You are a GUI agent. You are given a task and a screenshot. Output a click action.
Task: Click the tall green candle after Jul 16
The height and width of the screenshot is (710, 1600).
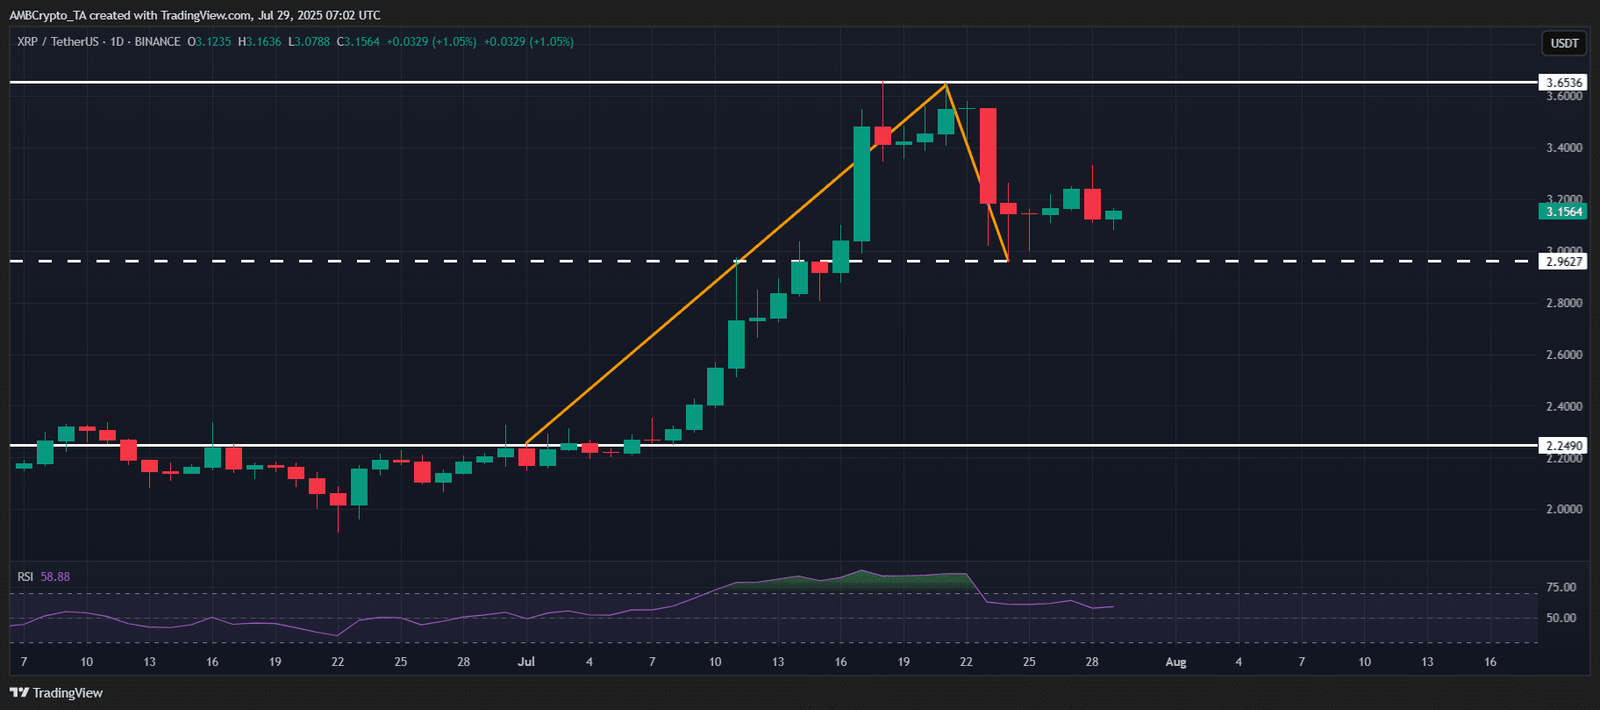point(861,183)
